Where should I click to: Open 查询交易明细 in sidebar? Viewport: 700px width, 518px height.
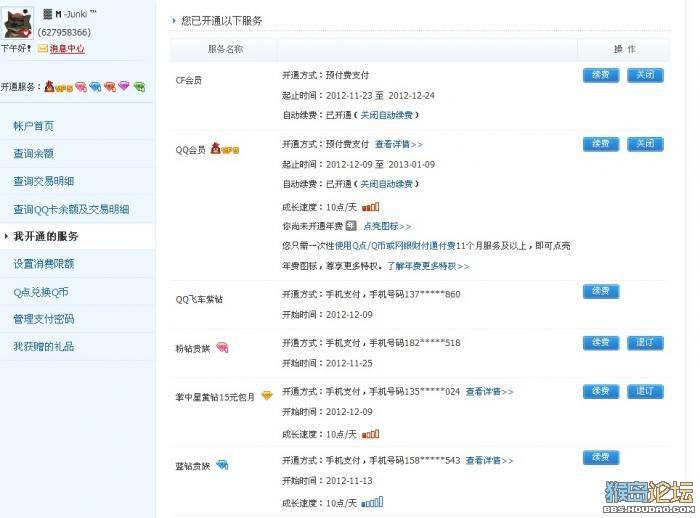(x=44, y=181)
